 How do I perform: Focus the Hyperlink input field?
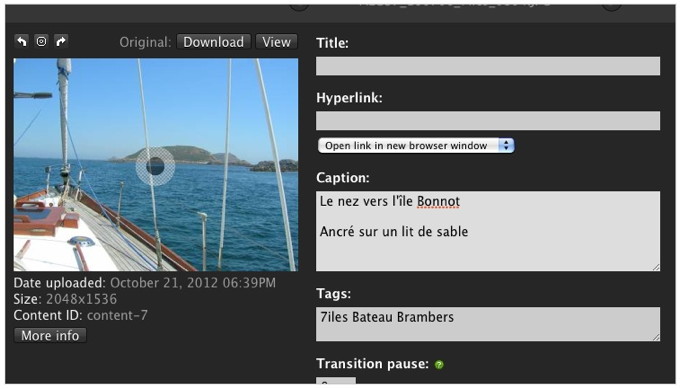point(488,121)
